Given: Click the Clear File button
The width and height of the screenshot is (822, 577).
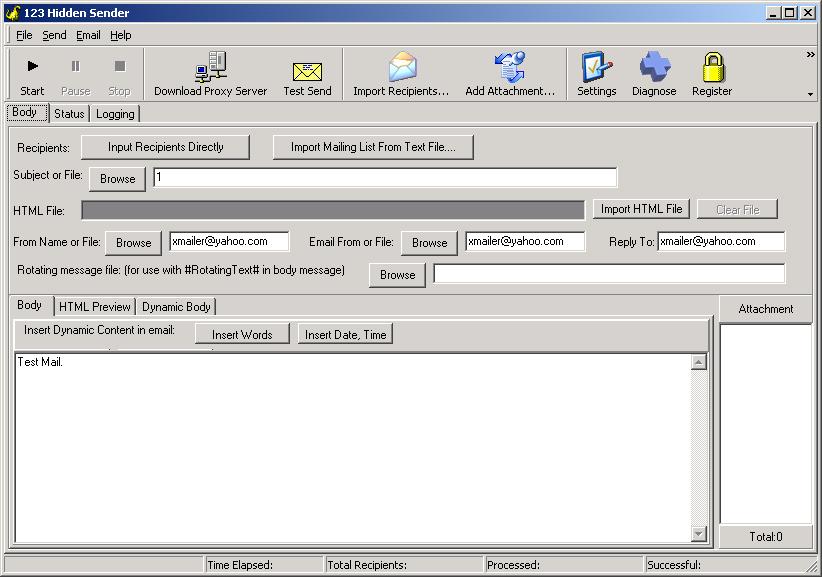Looking at the screenshot, I should (737, 210).
